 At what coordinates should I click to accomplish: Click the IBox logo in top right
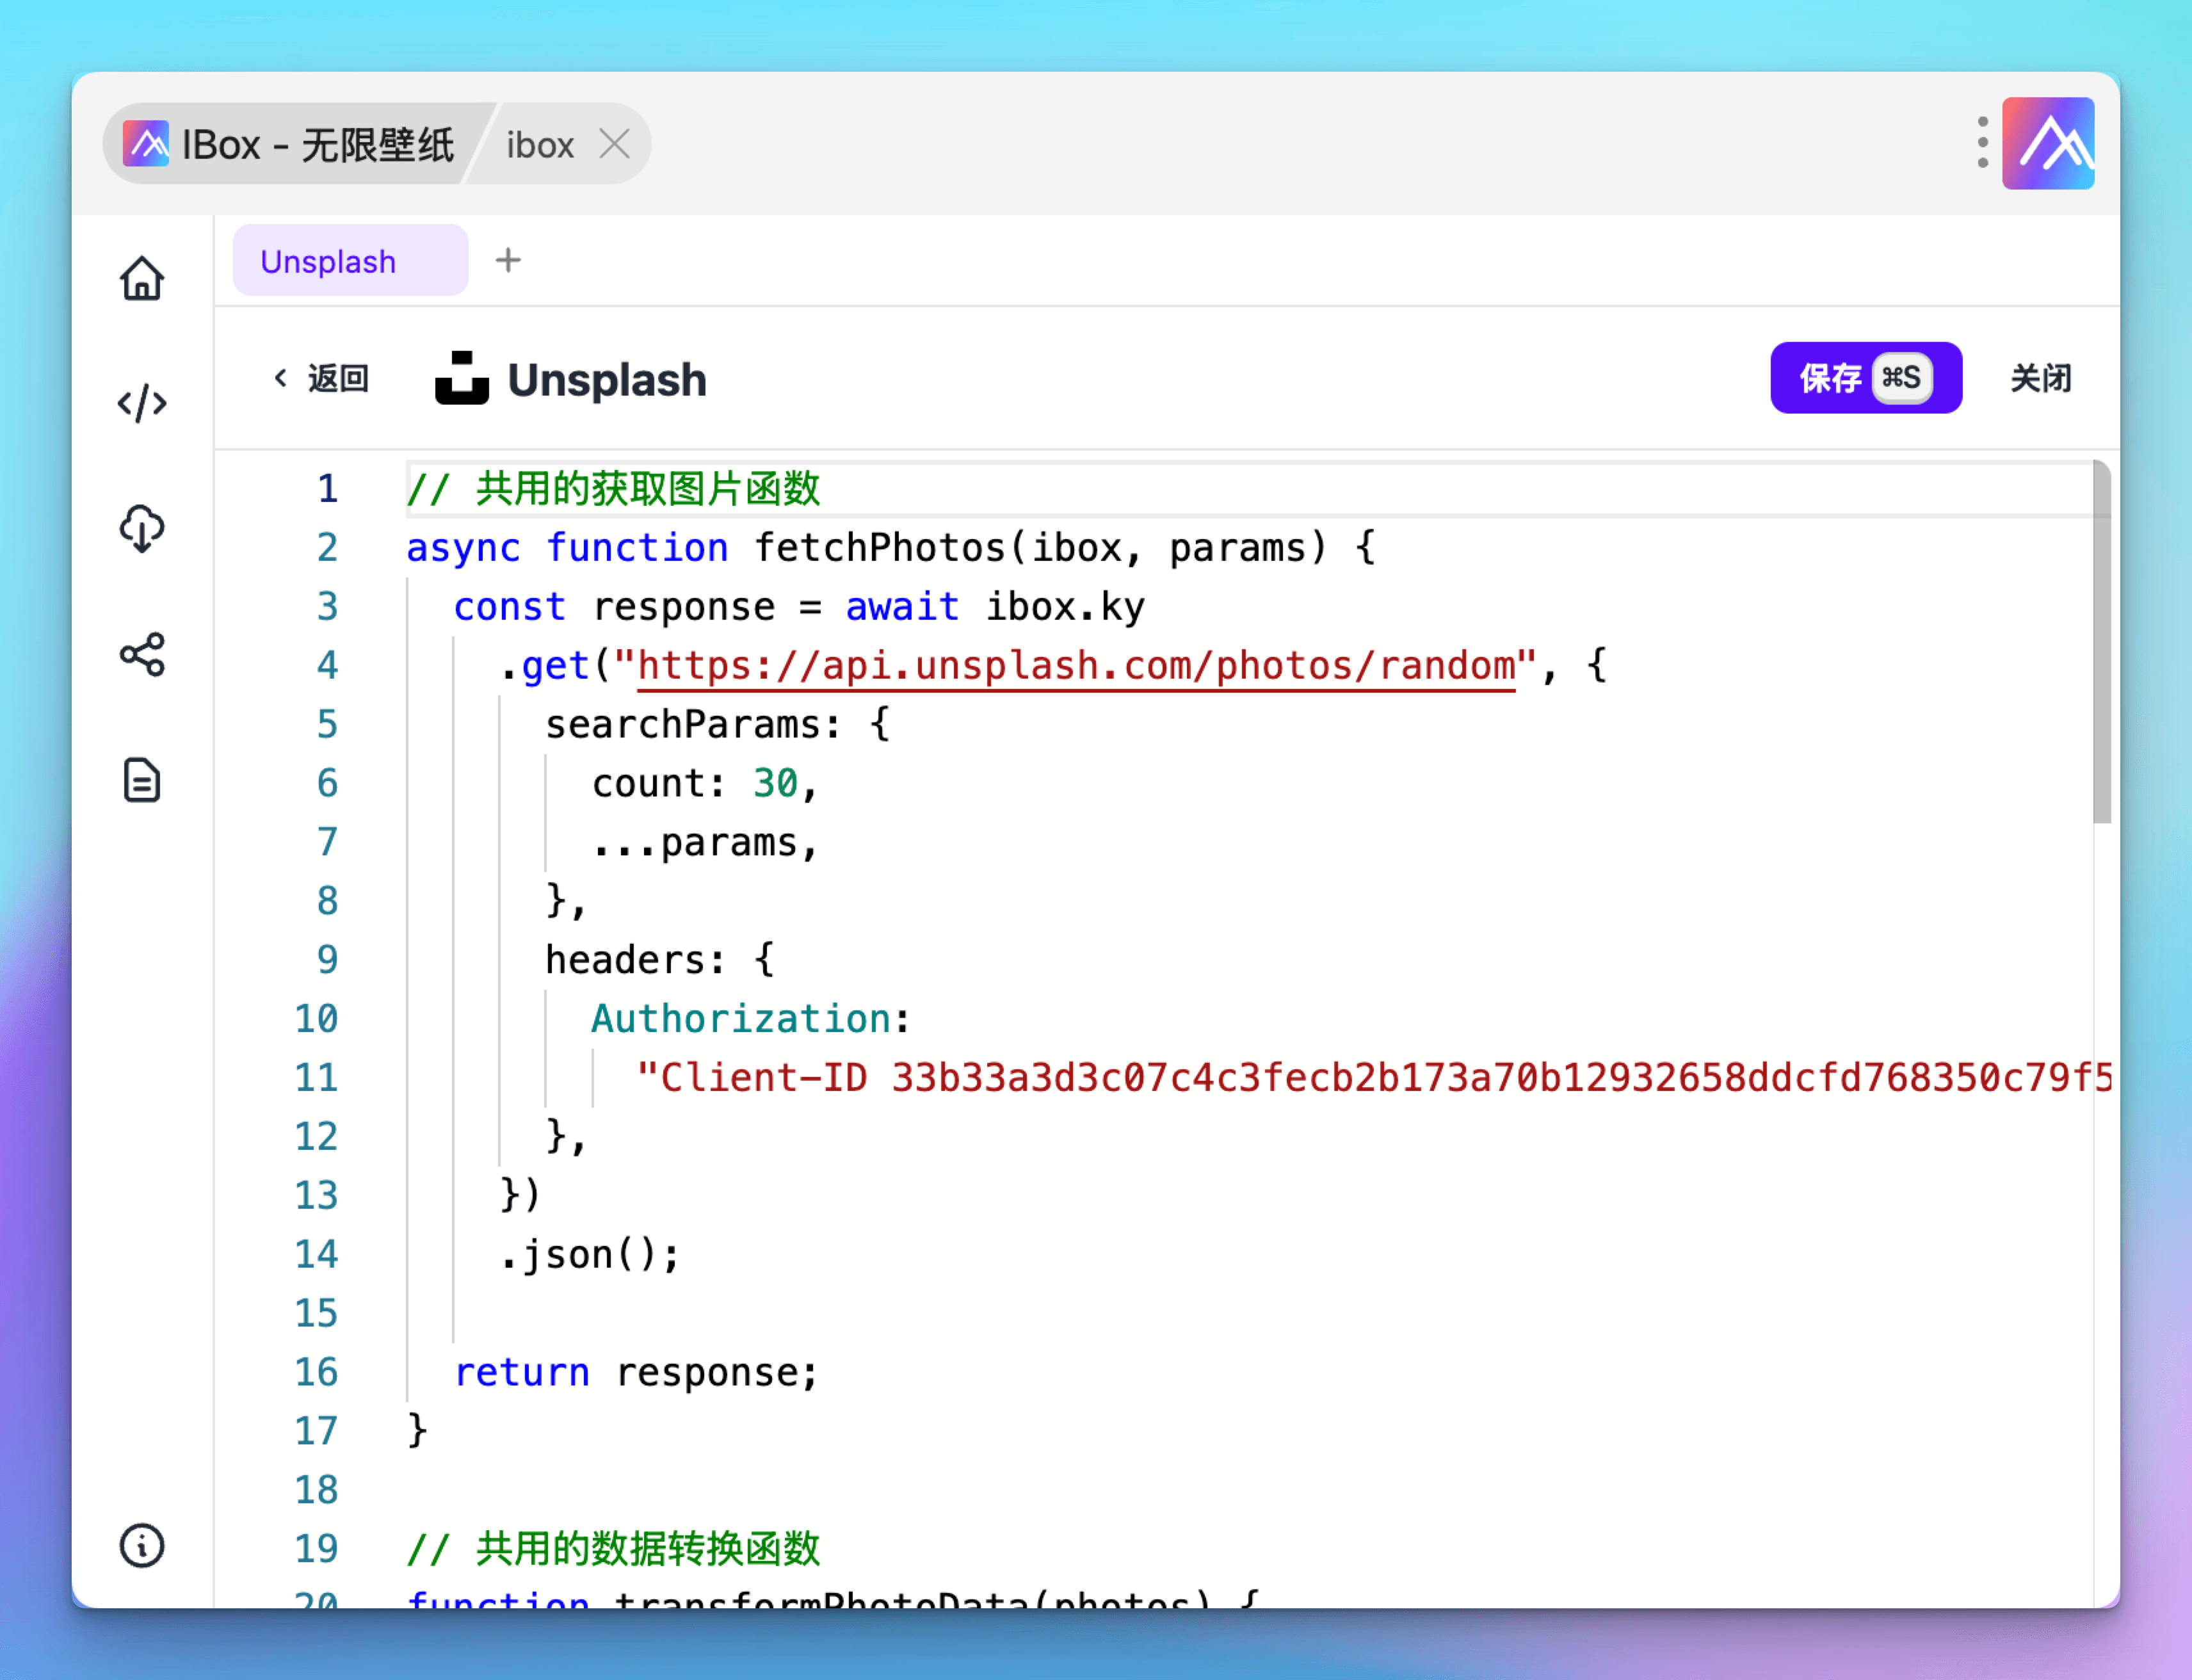2048,143
